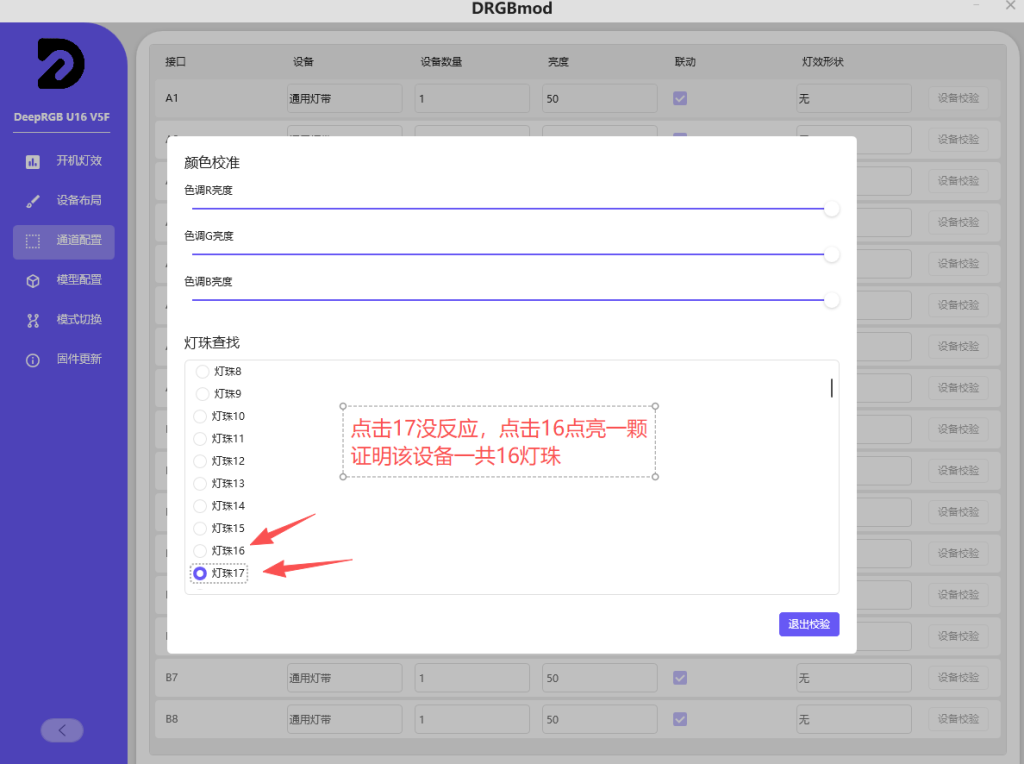Open the 固件更新 info icon

tap(33, 360)
